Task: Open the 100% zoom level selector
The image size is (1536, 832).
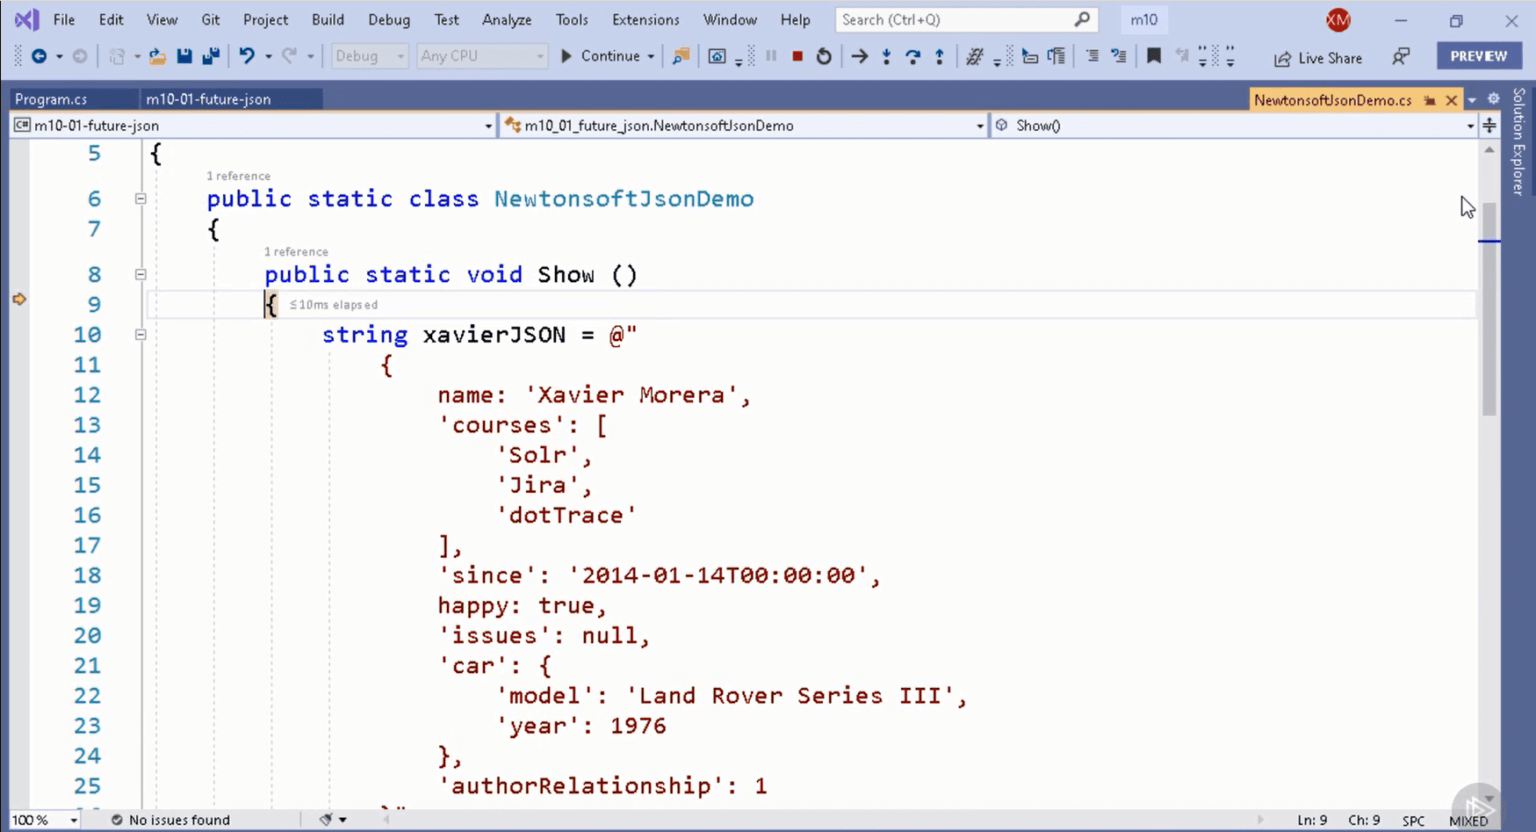Action: coord(44,819)
